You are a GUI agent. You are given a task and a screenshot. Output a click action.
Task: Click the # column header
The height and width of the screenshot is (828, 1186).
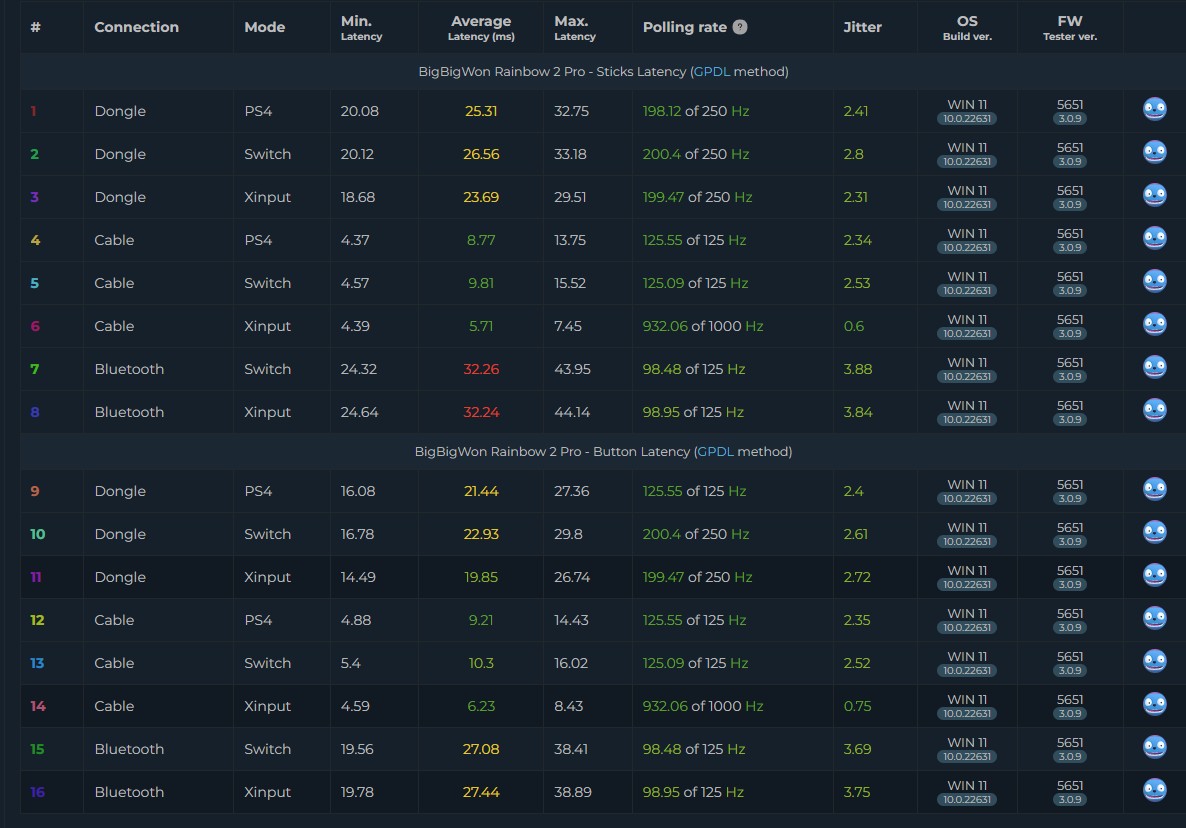[x=36, y=27]
